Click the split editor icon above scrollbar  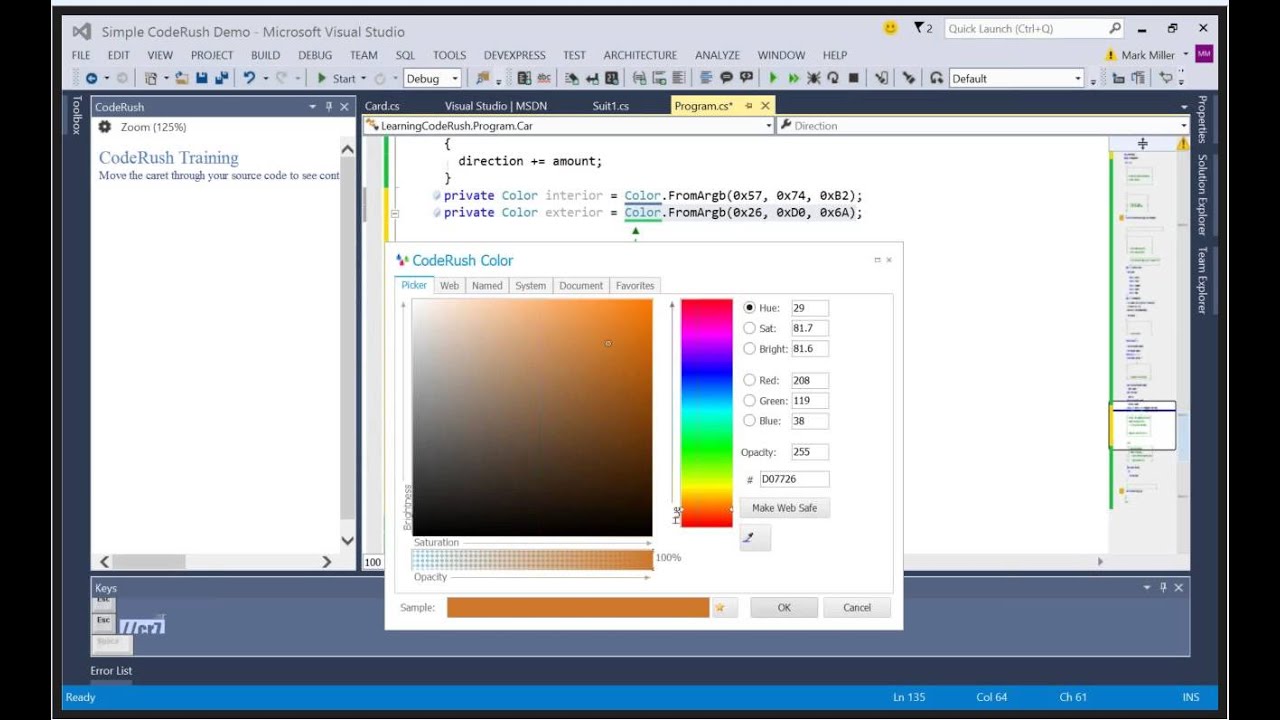click(1142, 143)
